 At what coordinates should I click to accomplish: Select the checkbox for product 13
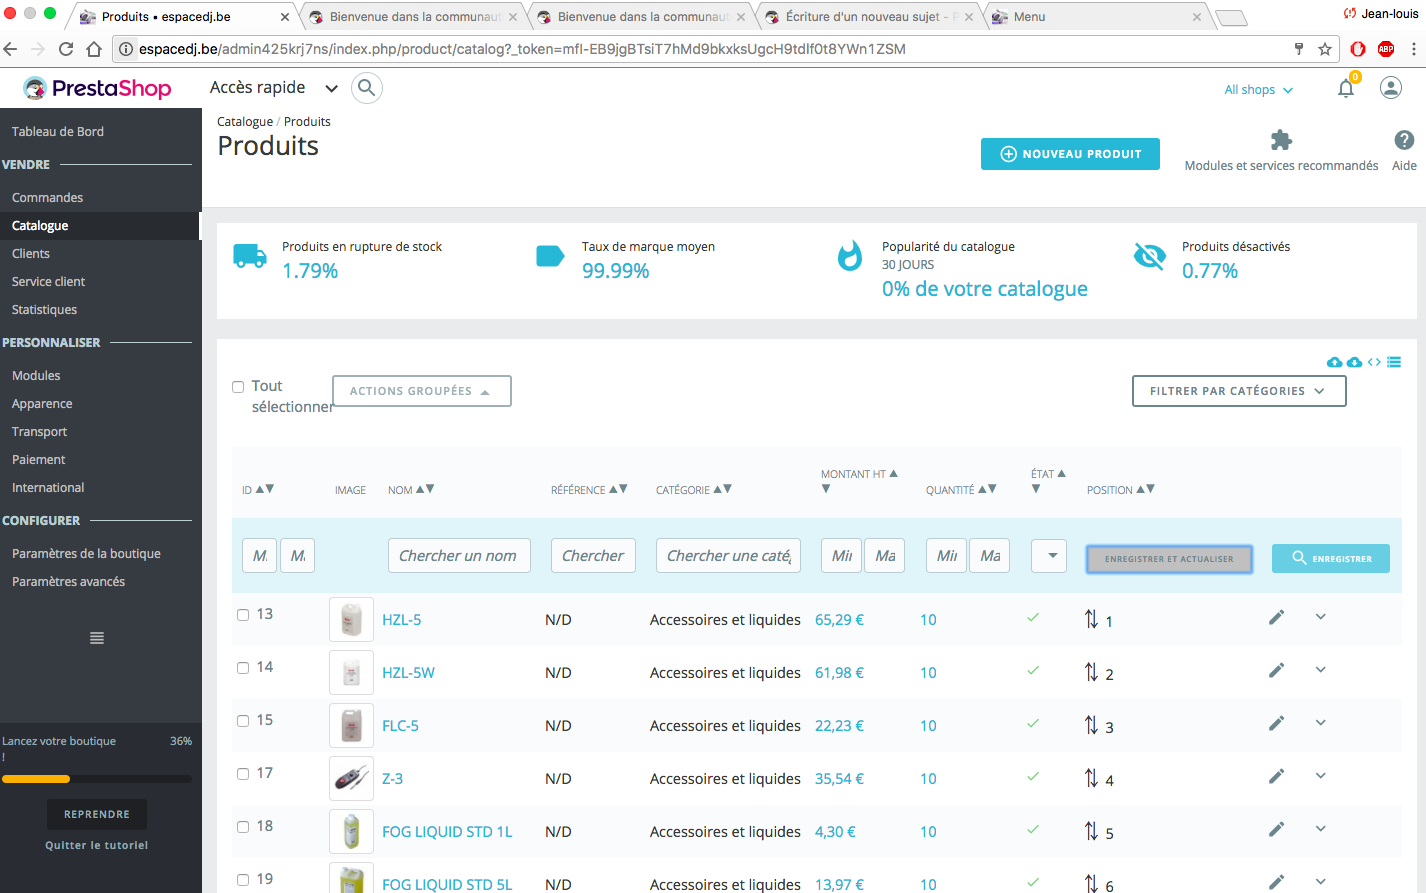point(243,615)
